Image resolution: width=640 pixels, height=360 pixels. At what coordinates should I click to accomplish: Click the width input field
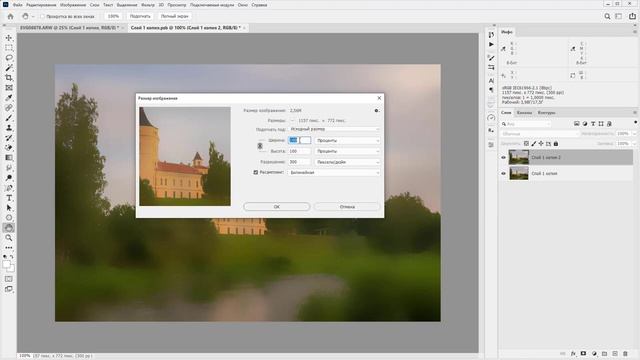coord(299,140)
